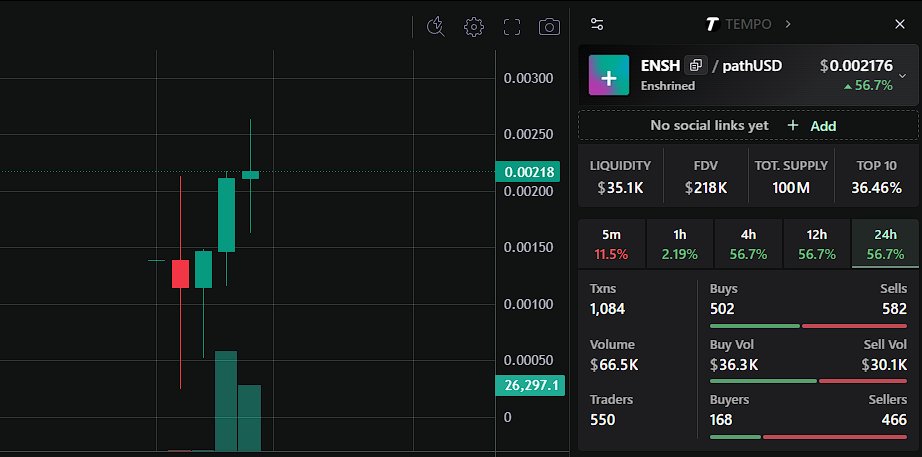Click the Buyers 168 count

721,419
